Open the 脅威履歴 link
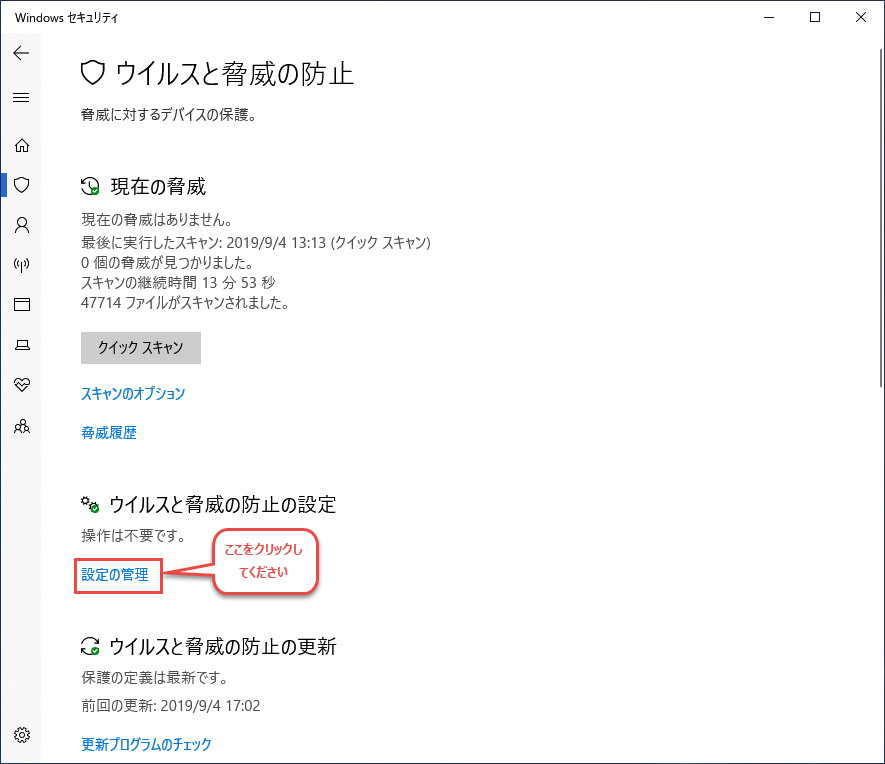This screenshot has width=885, height=764. click(x=109, y=433)
